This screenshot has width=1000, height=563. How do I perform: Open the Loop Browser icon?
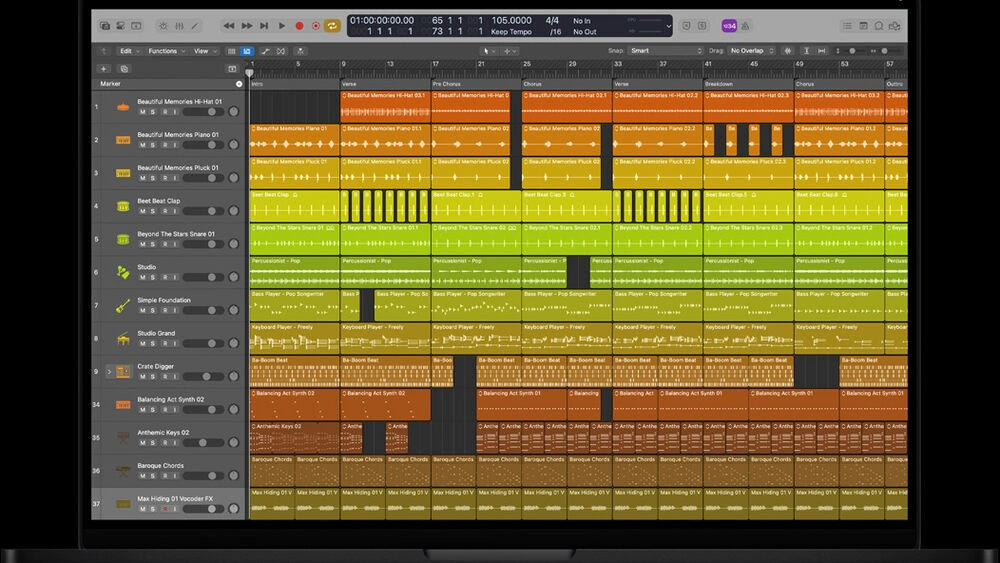coord(879,25)
